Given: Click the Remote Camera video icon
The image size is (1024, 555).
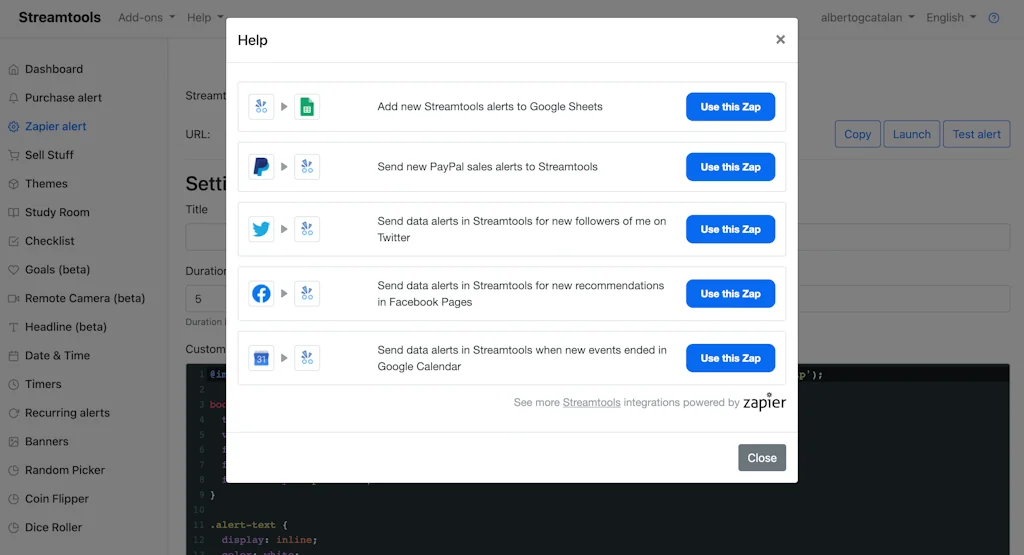Looking at the screenshot, I should (13, 298).
